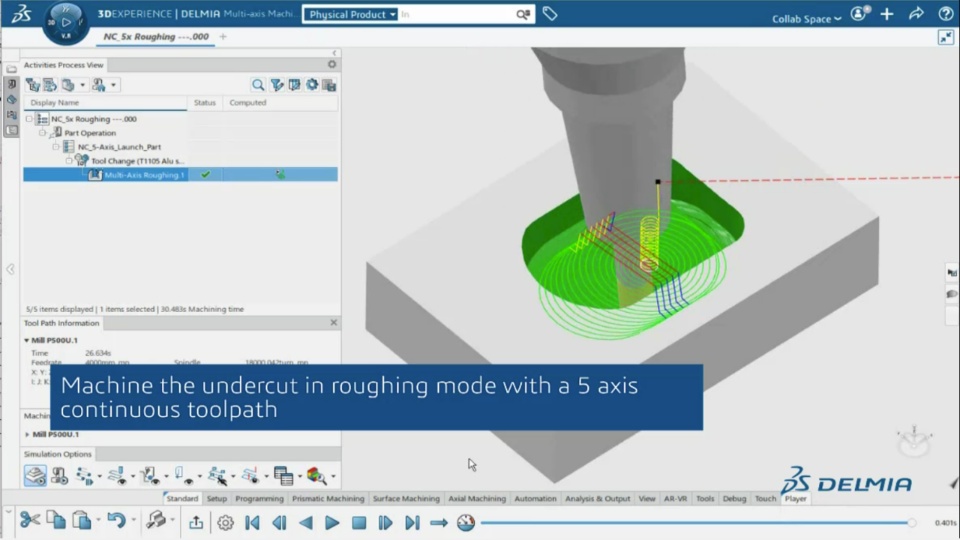Click the share arrow icon
Viewport: 960px width, 540px height.
(x=916, y=13)
